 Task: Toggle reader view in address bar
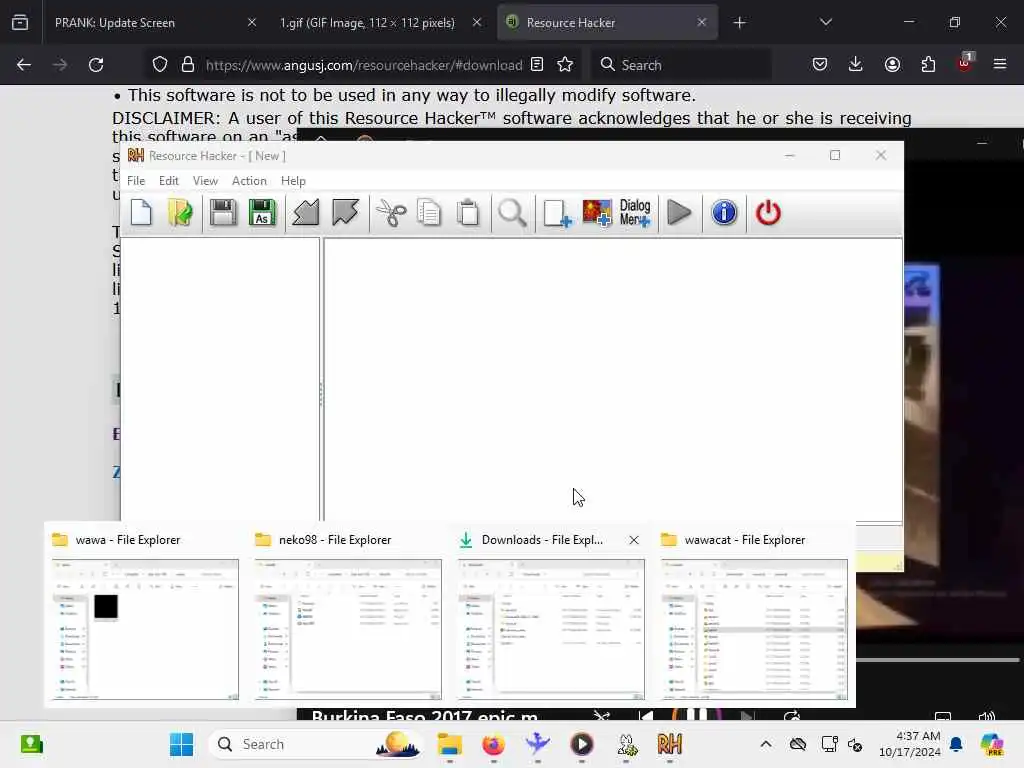tap(537, 64)
